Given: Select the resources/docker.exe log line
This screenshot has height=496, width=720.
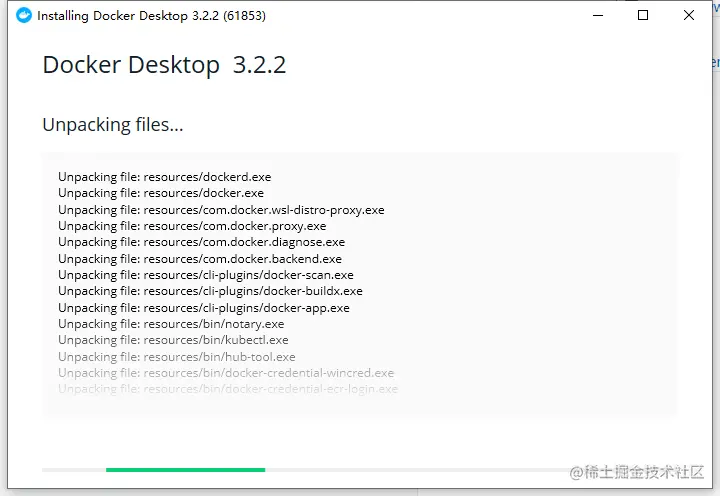Looking at the screenshot, I should point(161,193).
